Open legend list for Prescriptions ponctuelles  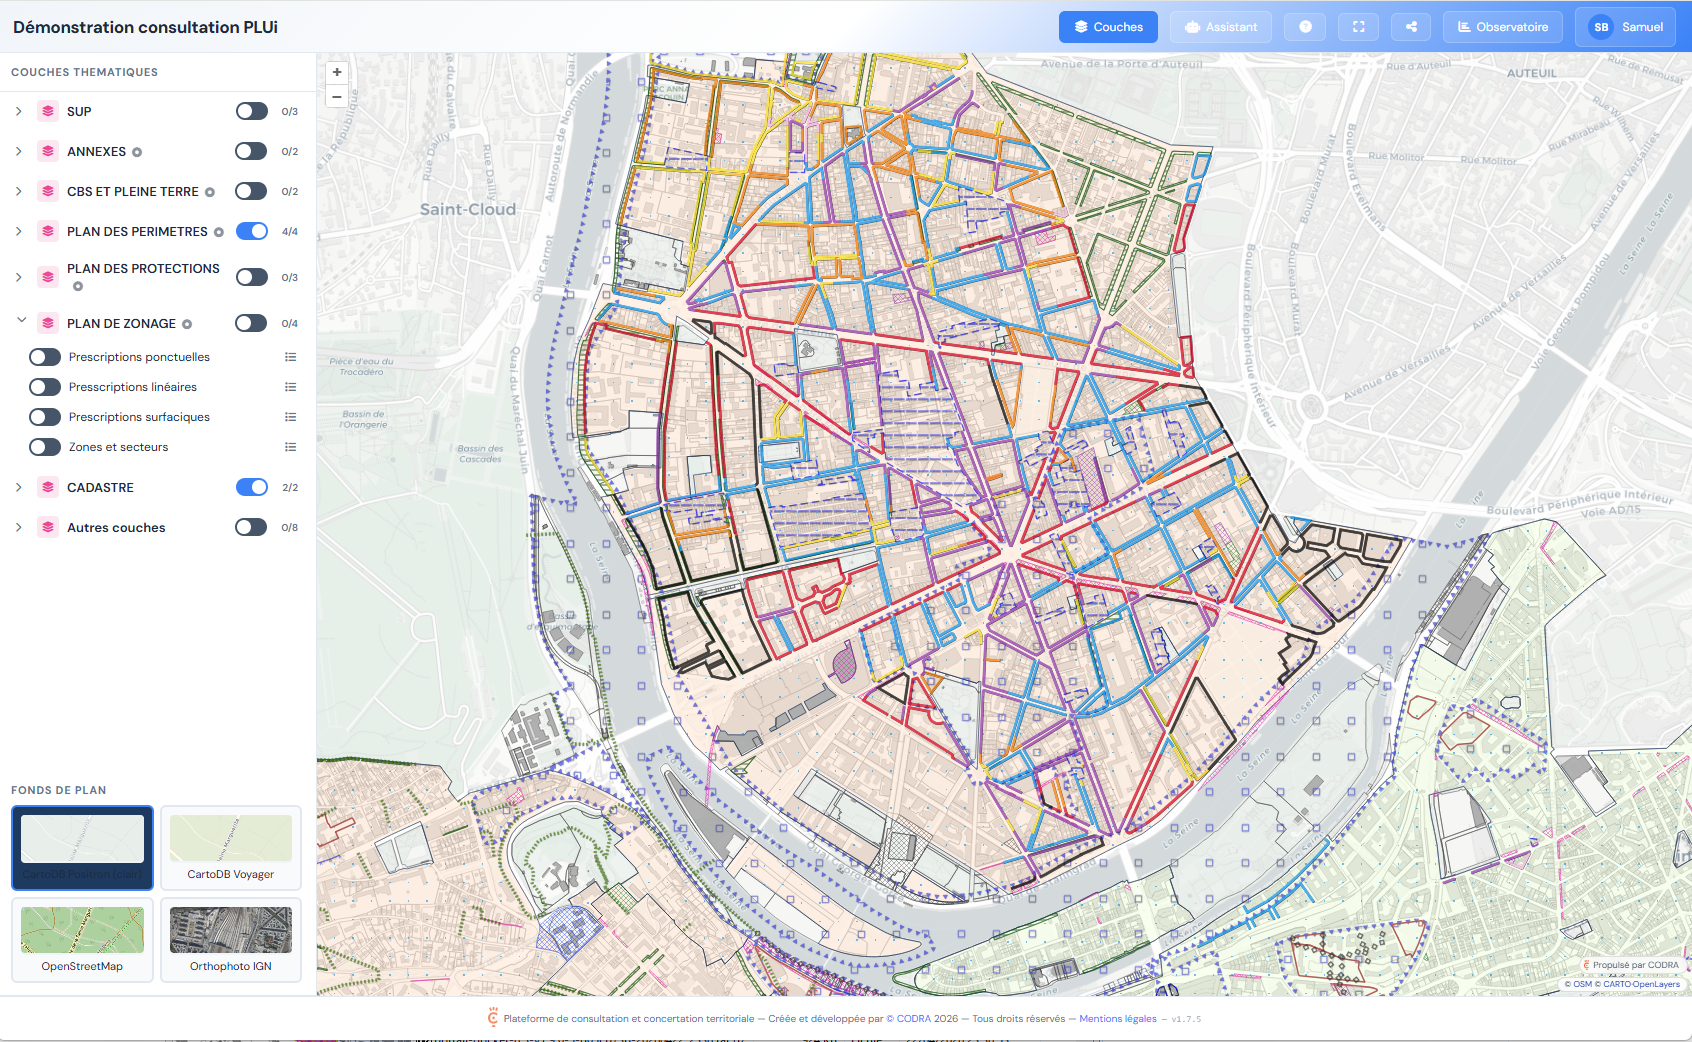[290, 357]
